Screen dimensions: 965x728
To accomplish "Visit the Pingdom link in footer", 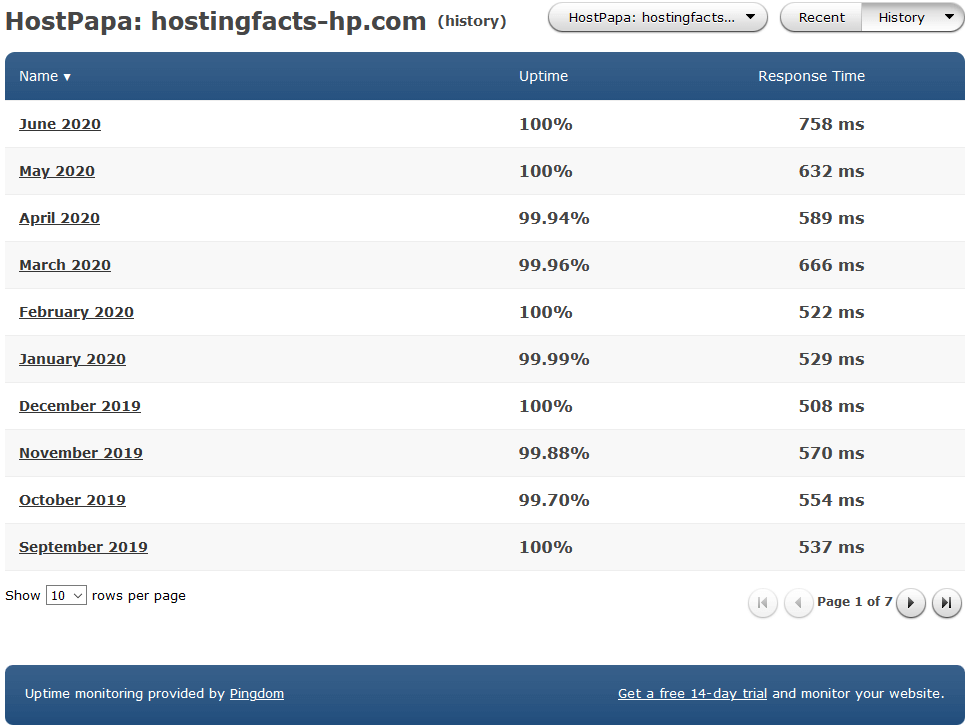I will tap(257, 694).
